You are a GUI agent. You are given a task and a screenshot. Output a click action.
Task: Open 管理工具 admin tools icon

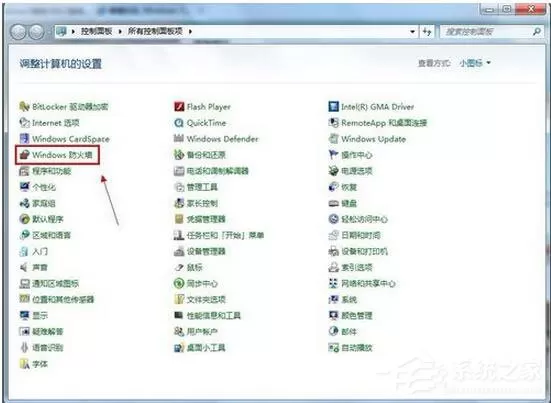[179, 187]
